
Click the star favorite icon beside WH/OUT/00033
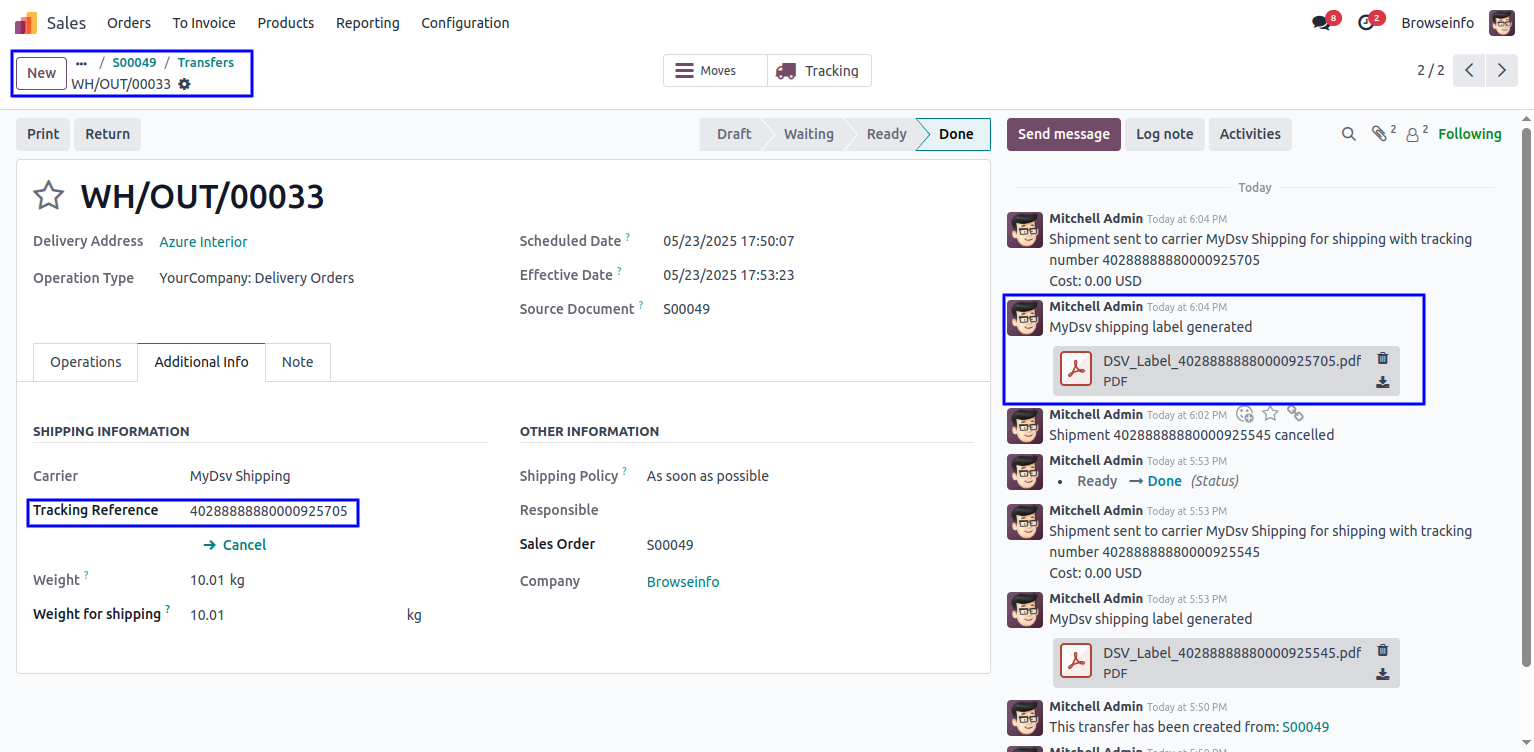pos(49,196)
